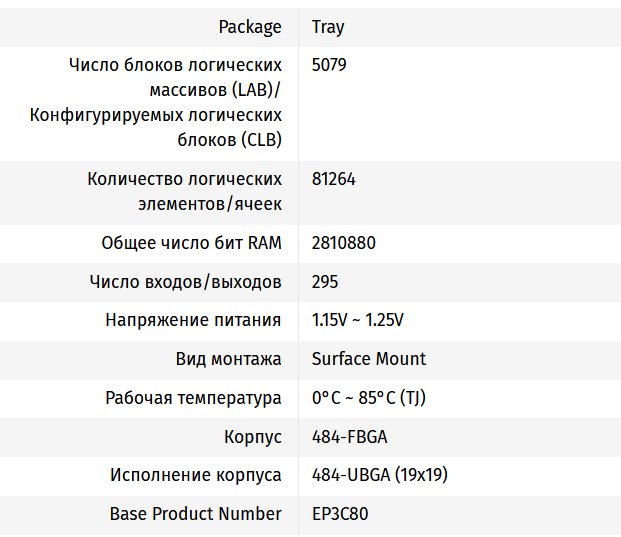Click the "Напряжение питания" label
621x537 pixels.
[x=193, y=321]
